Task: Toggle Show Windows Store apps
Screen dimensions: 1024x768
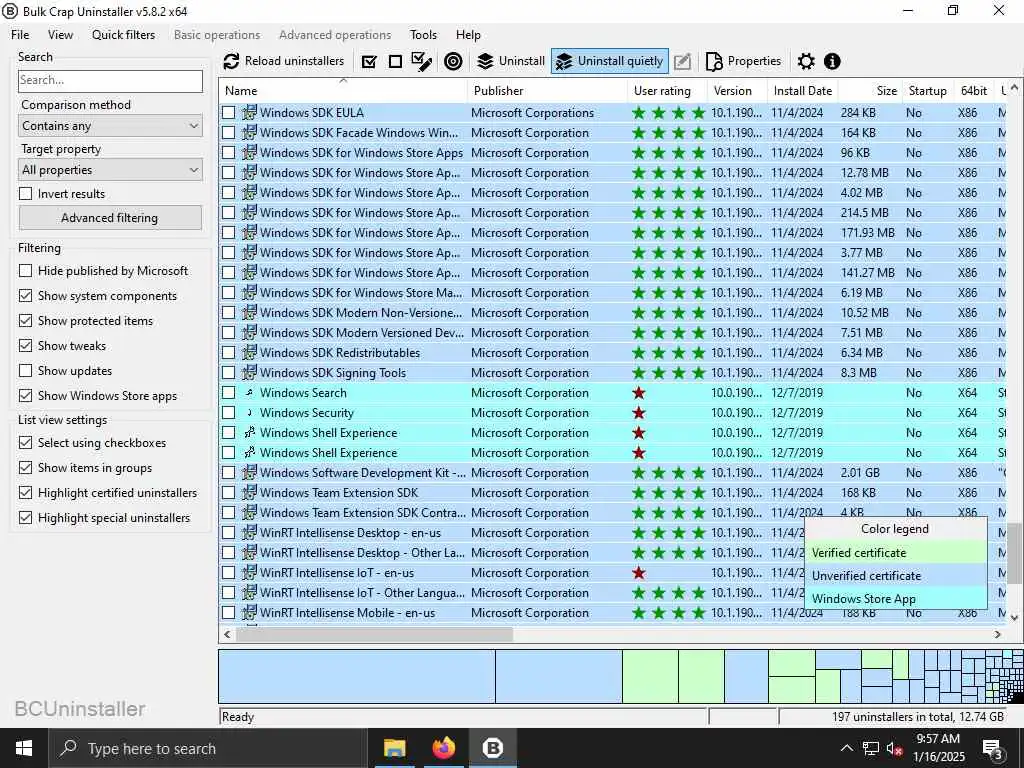Action: pyautogui.click(x=25, y=396)
